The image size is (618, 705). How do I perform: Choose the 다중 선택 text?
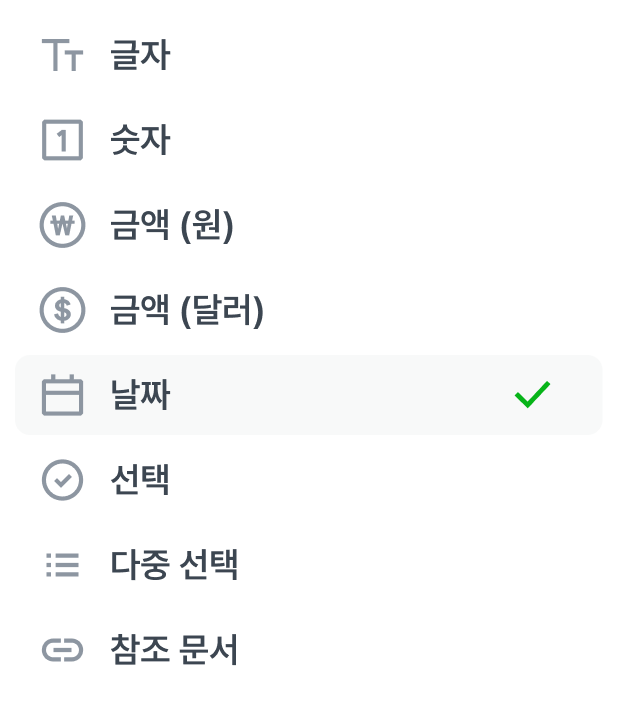coord(174,566)
